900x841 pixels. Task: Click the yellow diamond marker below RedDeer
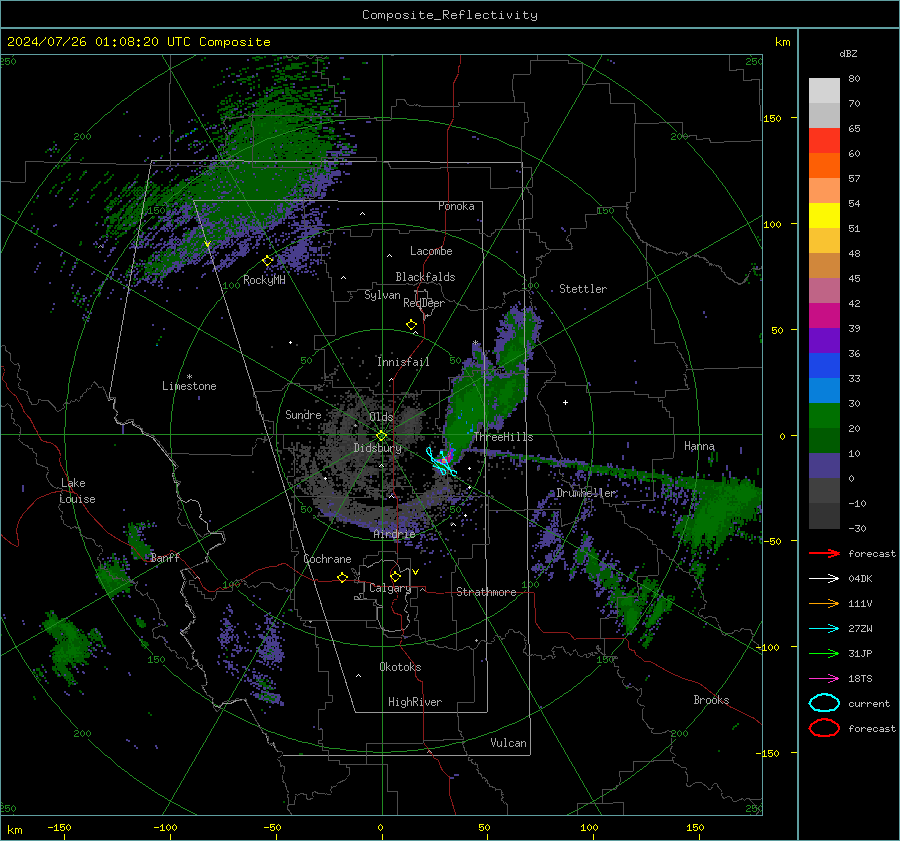point(412,325)
